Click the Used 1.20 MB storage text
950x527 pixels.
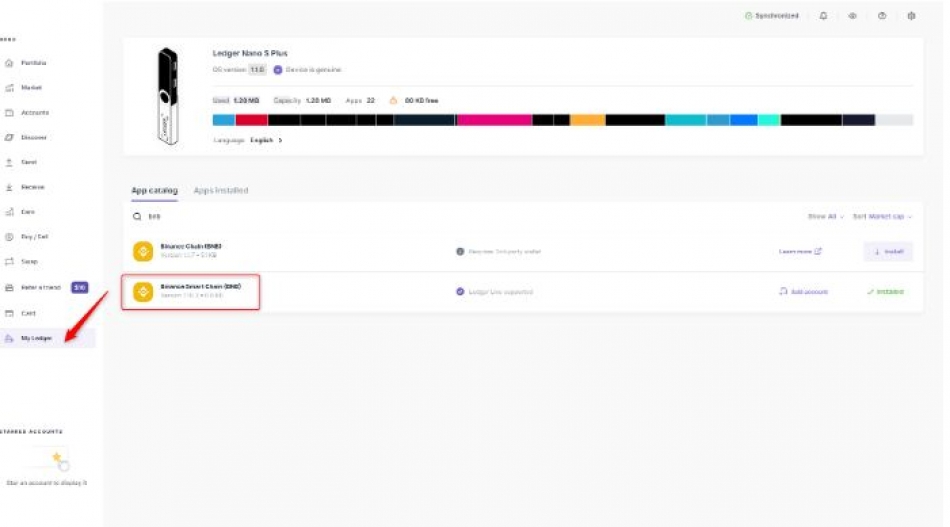(x=236, y=101)
